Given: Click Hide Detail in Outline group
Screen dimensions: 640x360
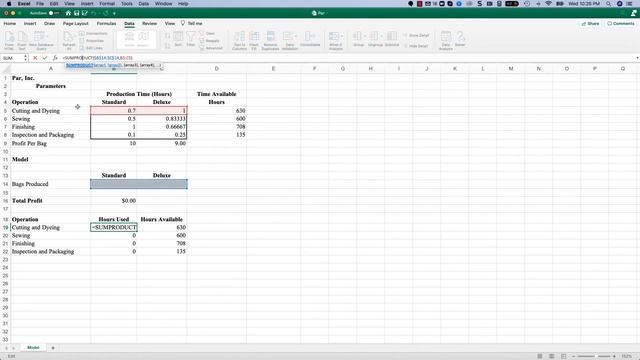Looking at the screenshot, I should click(x=416, y=46).
